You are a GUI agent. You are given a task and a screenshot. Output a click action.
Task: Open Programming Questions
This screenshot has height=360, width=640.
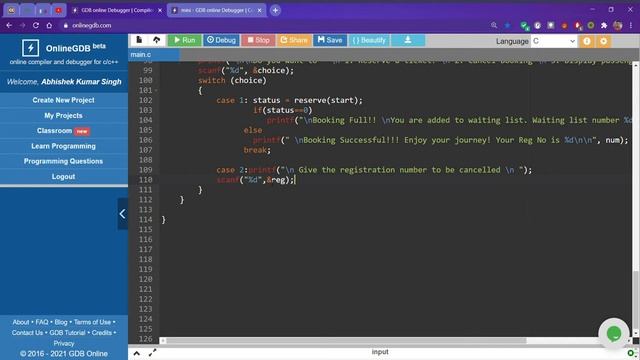click(x=64, y=161)
